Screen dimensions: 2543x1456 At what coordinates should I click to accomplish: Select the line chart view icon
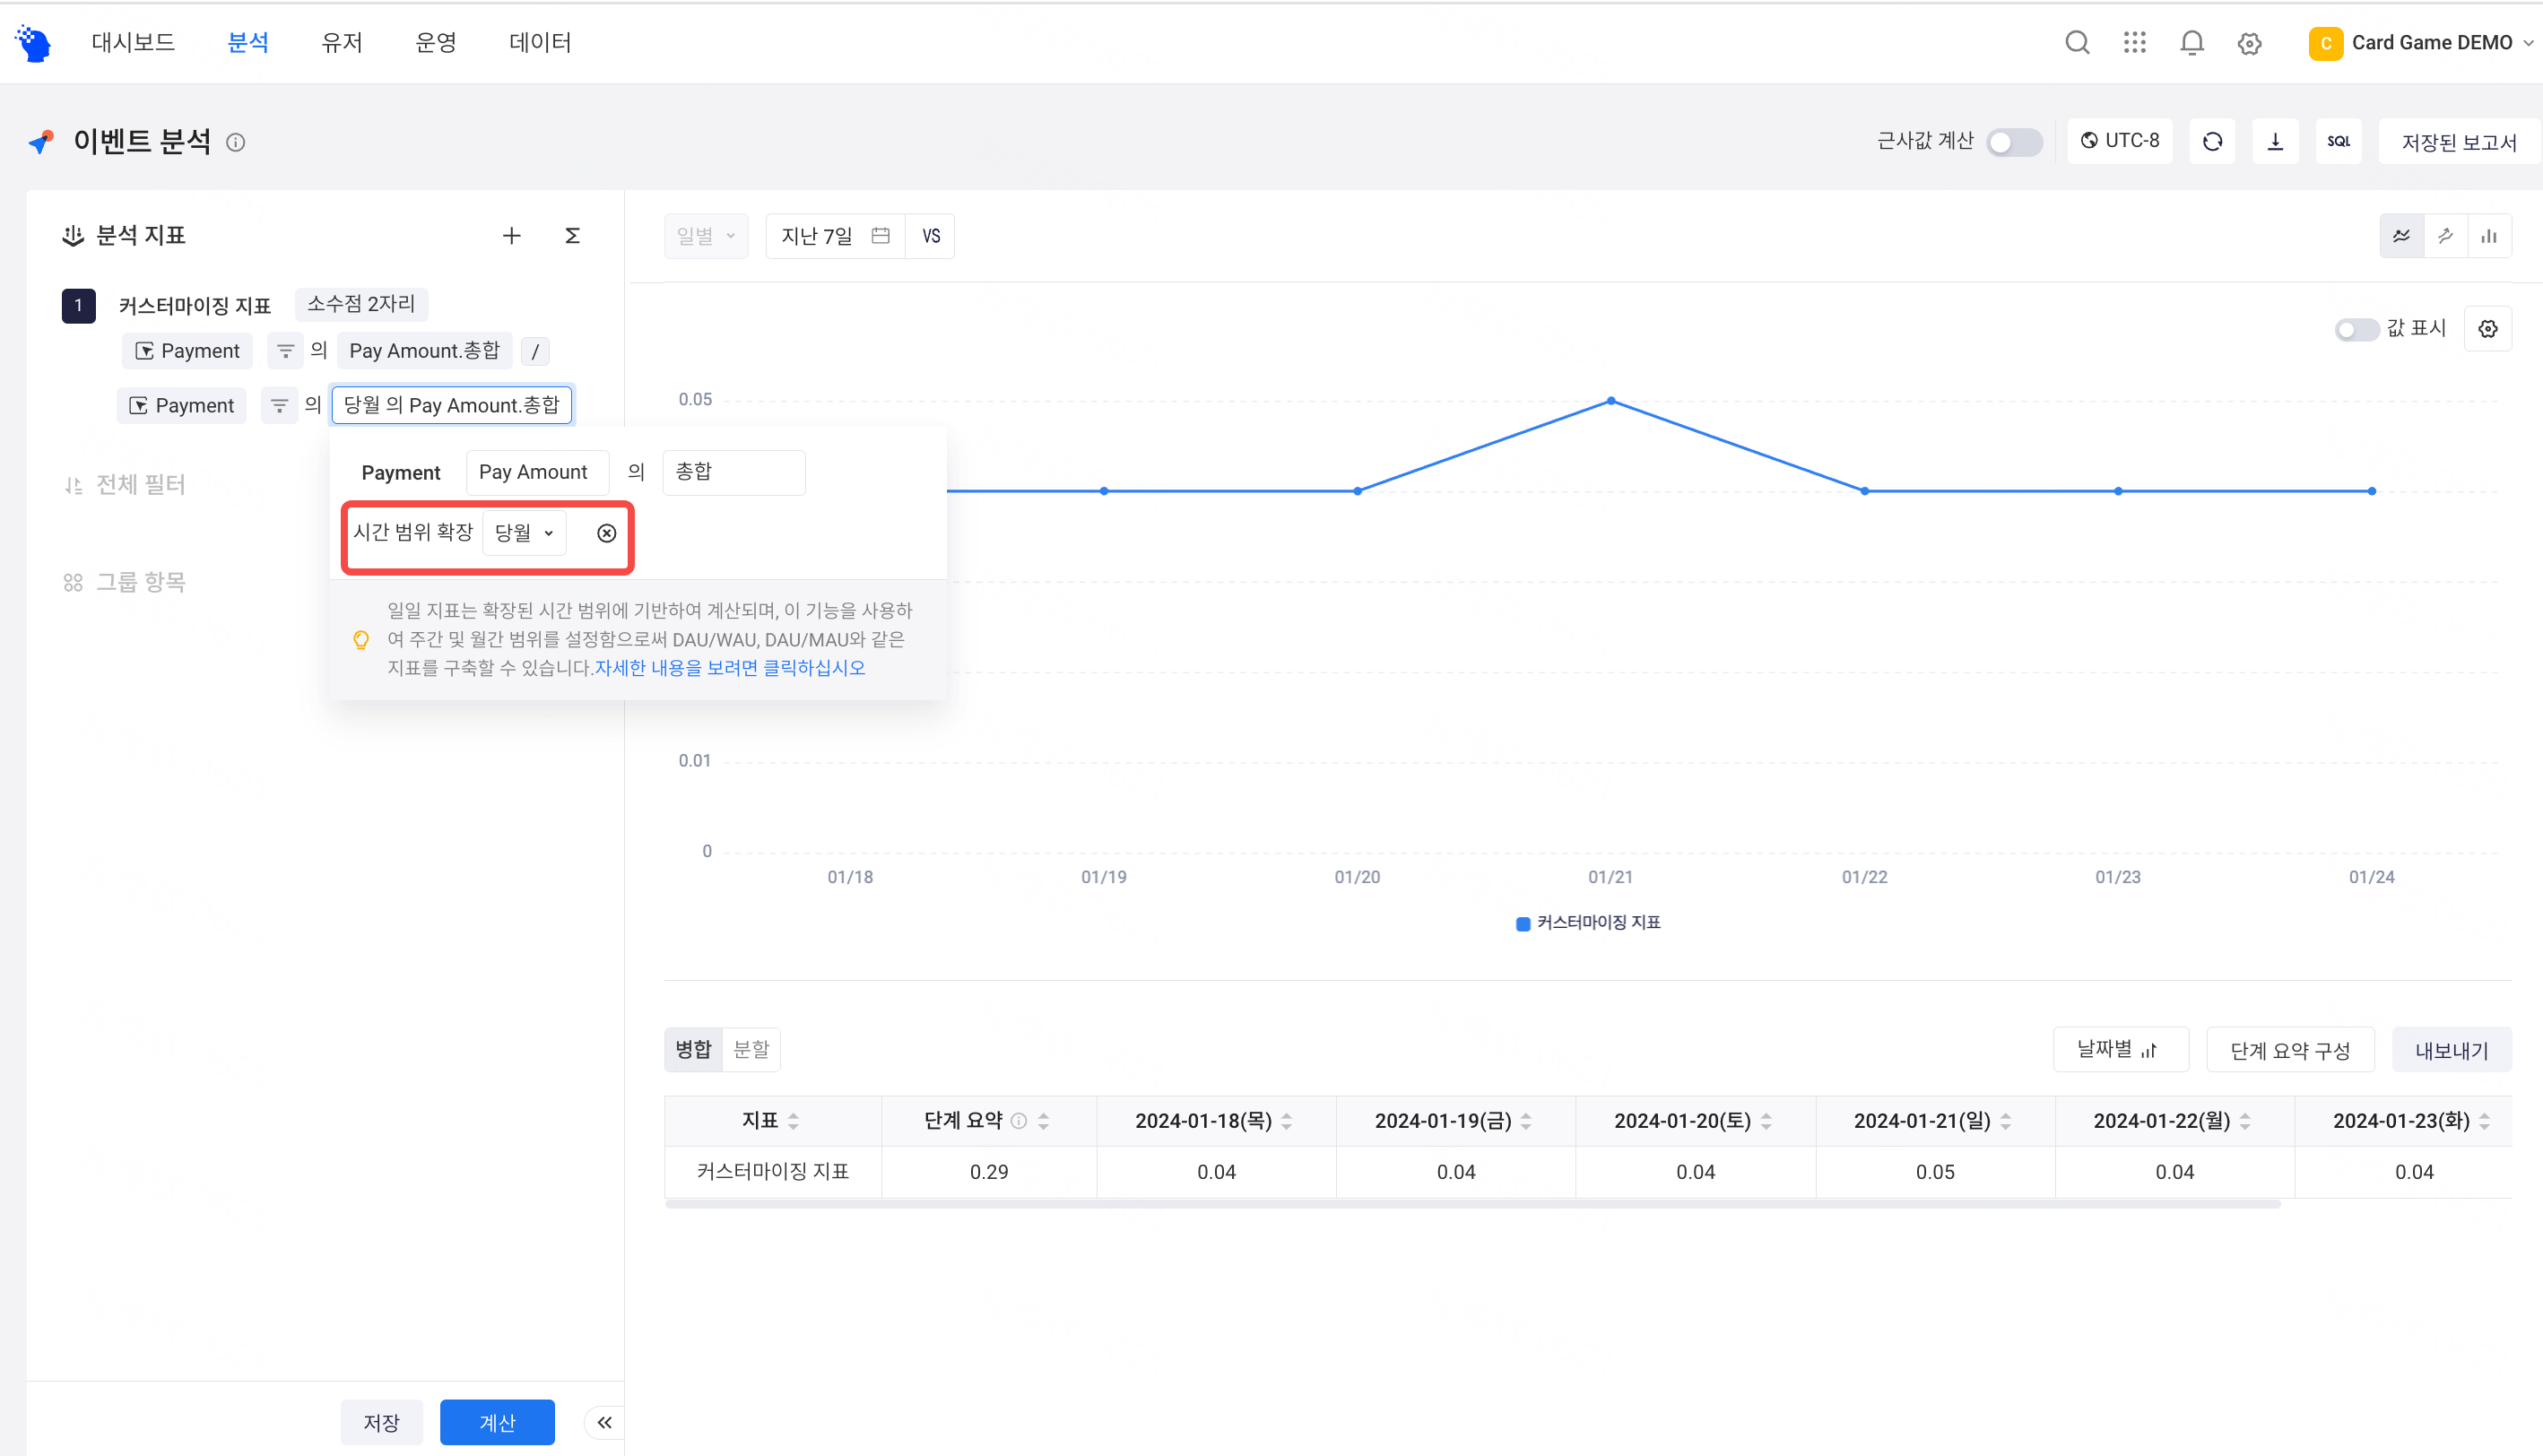(2401, 236)
